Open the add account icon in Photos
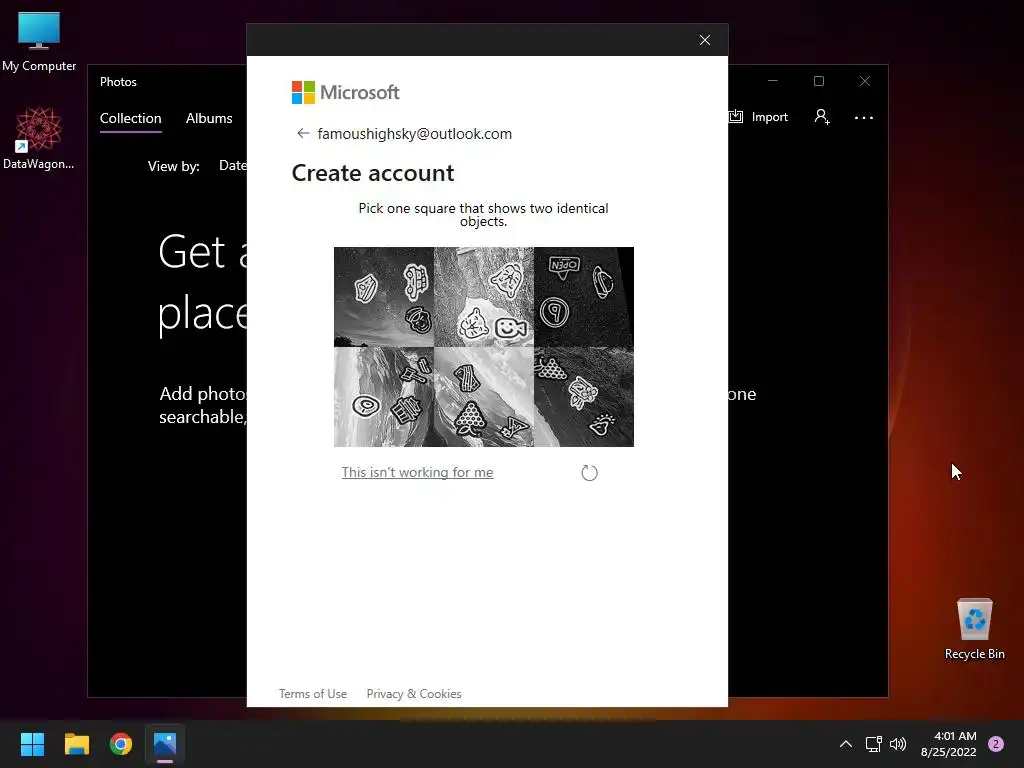Viewport: 1024px width, 768px height. 822,117
